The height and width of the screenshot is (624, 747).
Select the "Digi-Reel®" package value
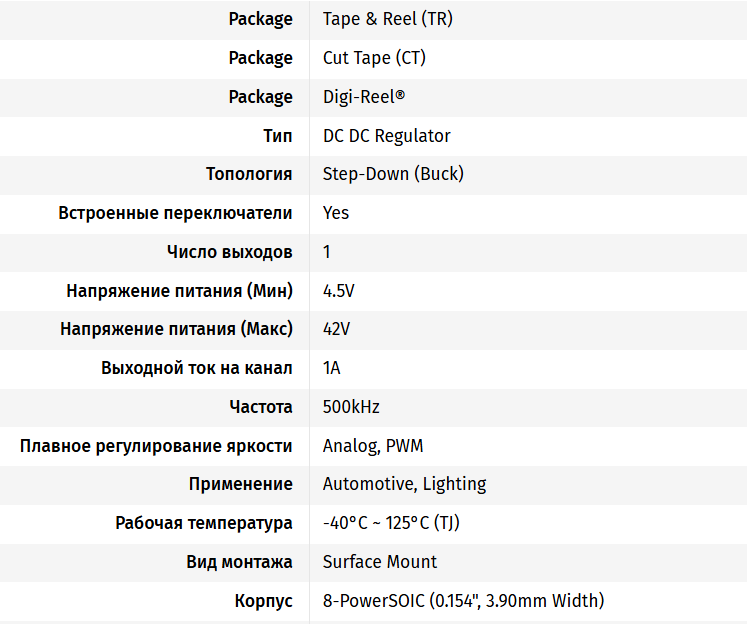pos(364,97)
